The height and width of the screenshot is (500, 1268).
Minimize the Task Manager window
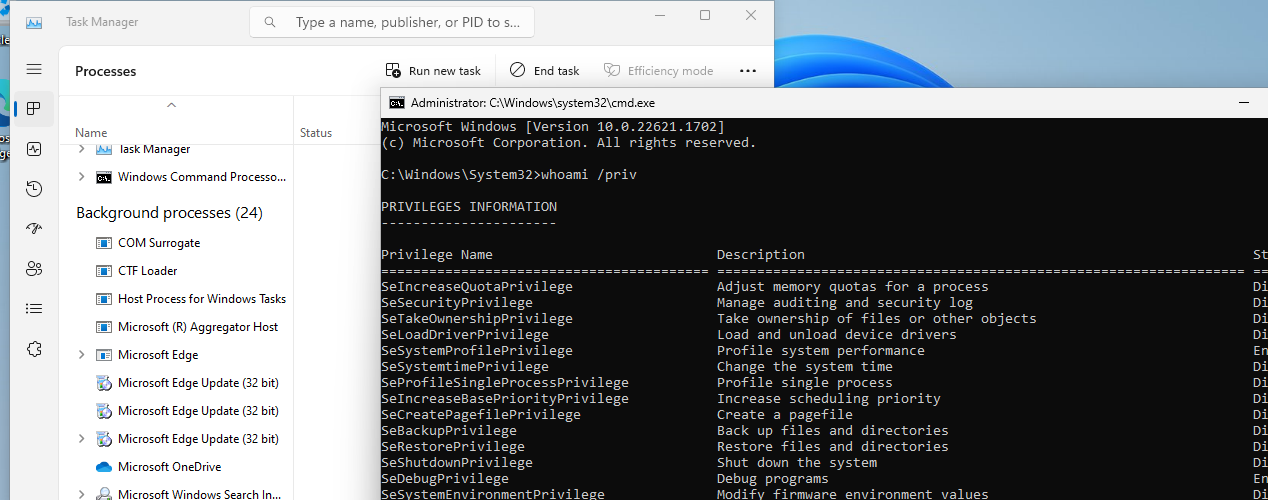(x=659, y=15)
